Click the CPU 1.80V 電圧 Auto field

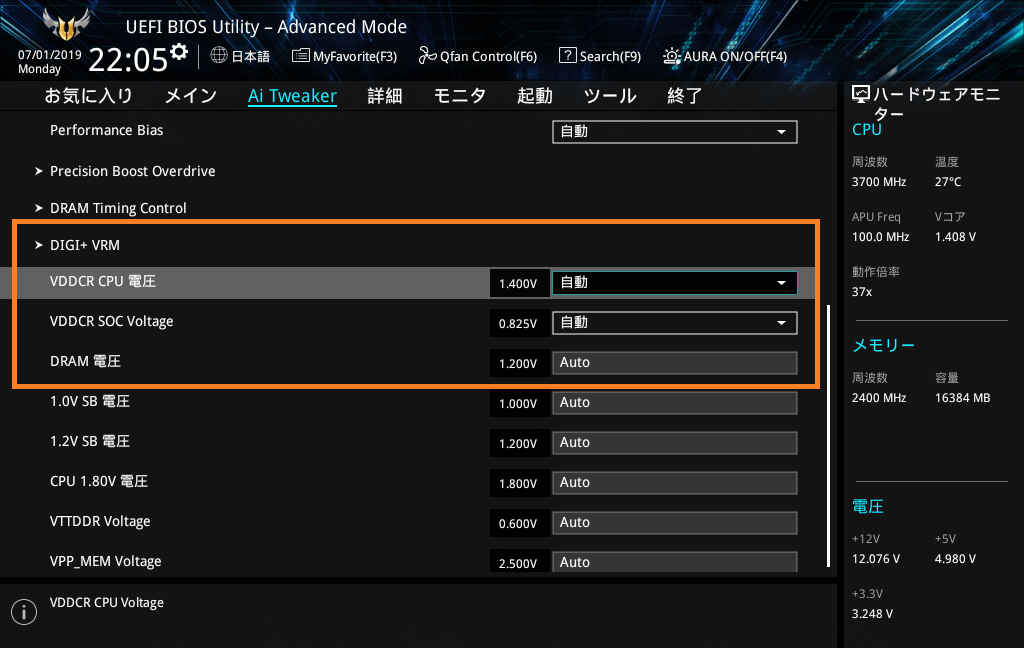click(x=675, y=483)
